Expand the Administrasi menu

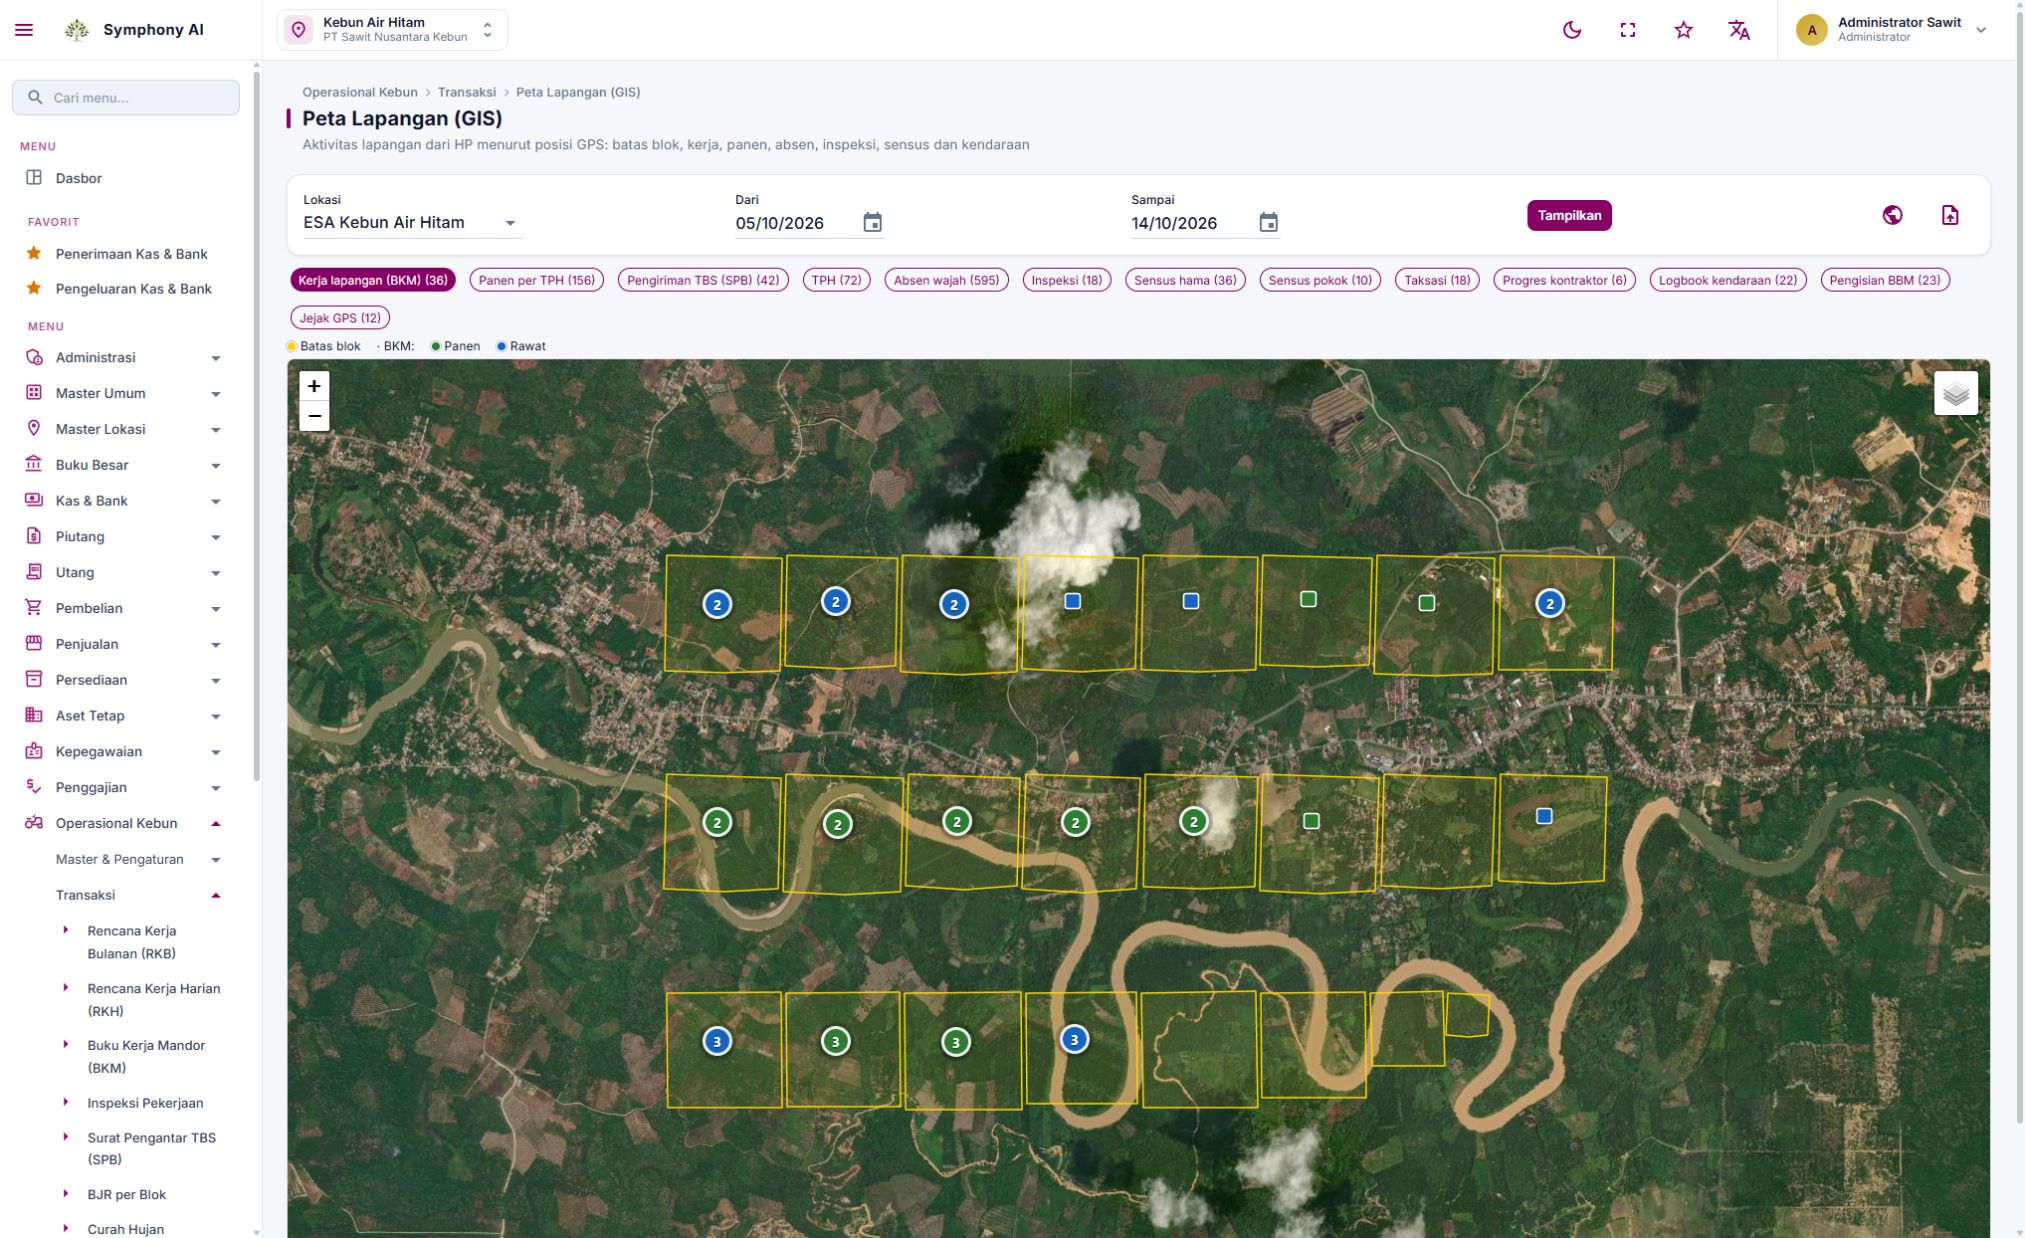[122, 358]
